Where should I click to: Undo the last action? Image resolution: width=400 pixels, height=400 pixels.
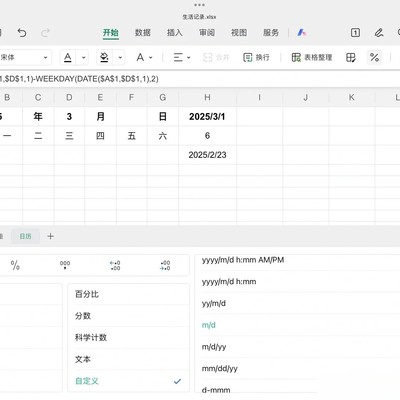click(x=22, y=33)
